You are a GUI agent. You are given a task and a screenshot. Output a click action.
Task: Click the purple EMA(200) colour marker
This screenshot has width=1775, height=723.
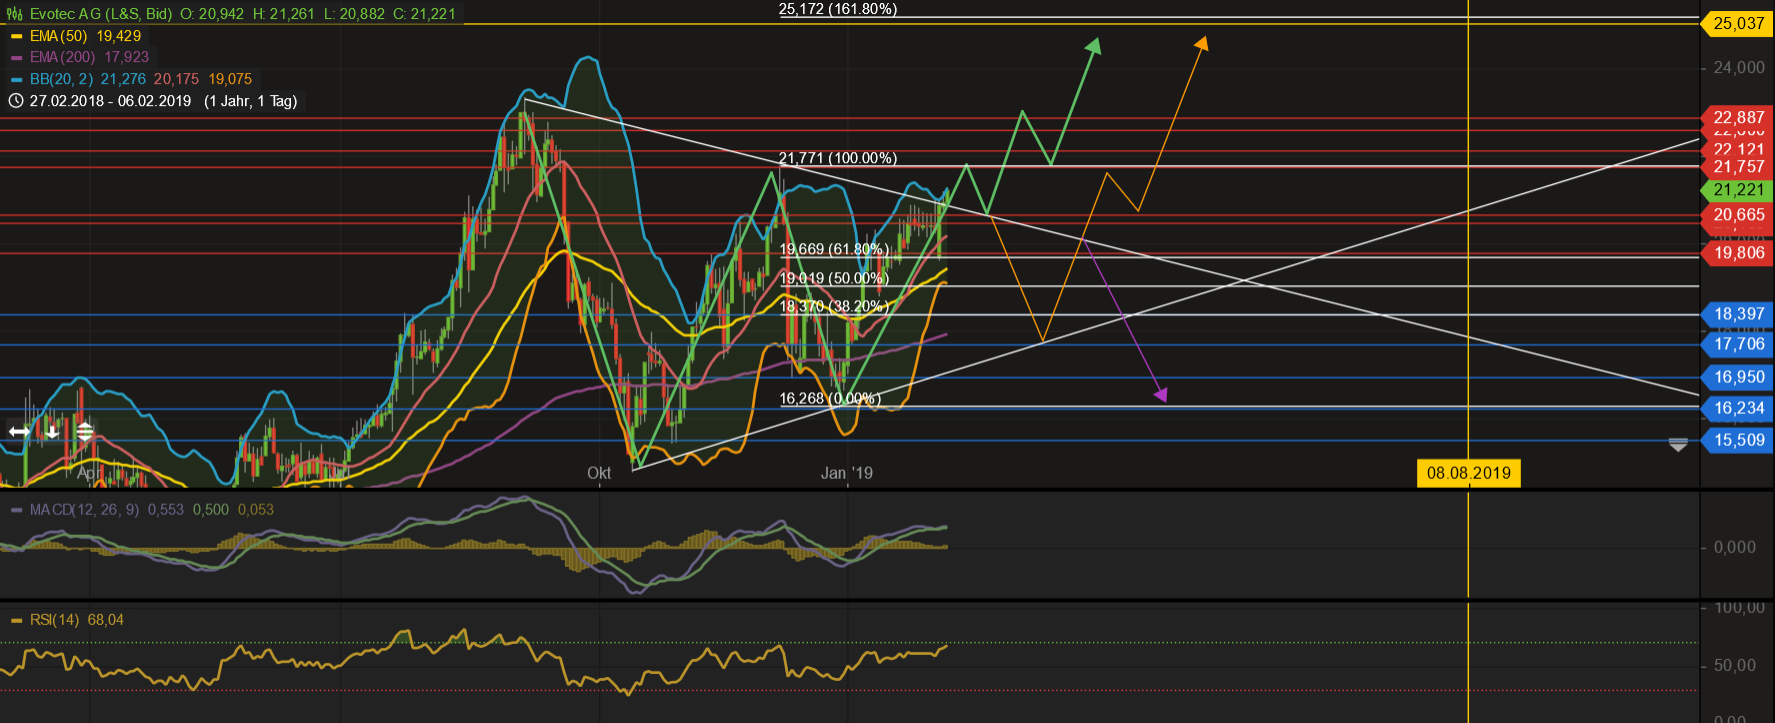coord(16,58)
